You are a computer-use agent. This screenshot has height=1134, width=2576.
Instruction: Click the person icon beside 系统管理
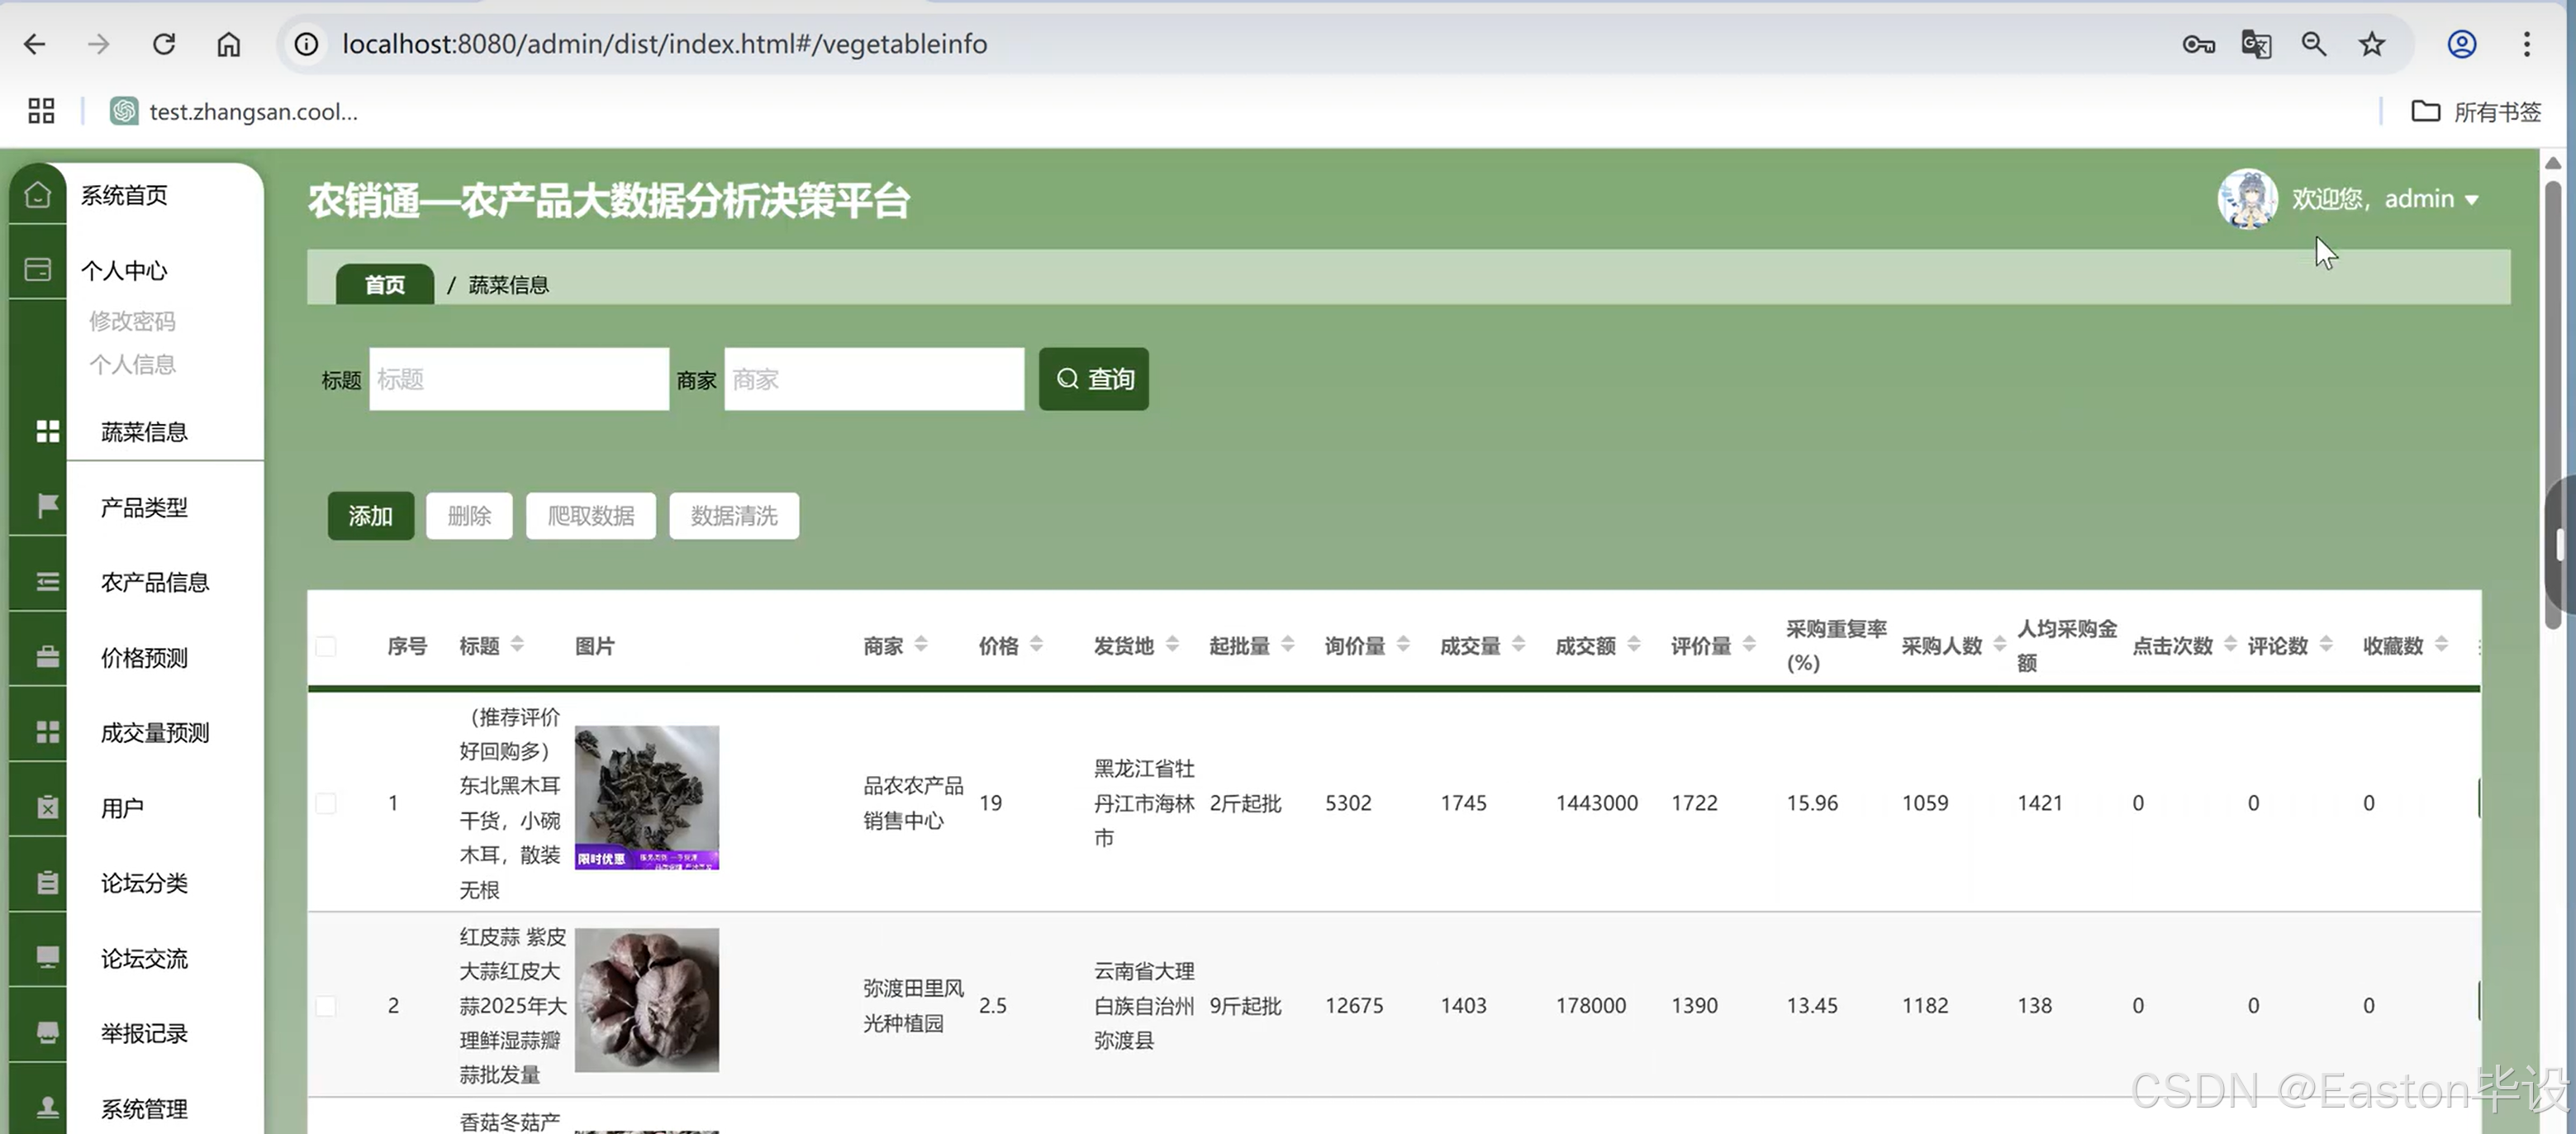pos(47,1108)
